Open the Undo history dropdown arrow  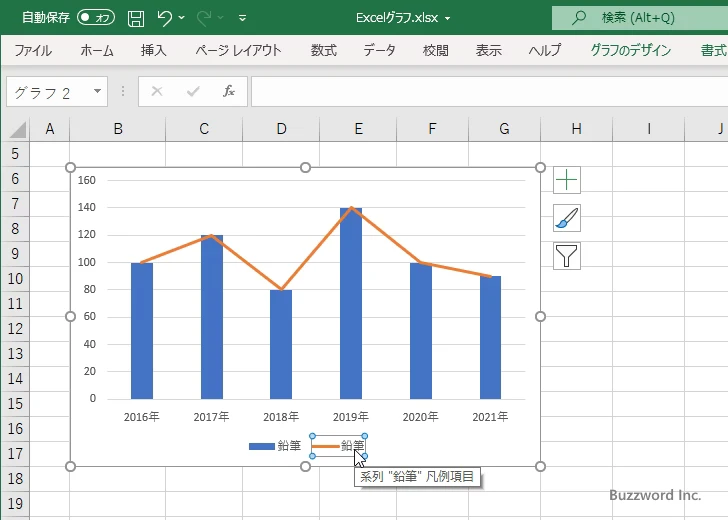182,18
